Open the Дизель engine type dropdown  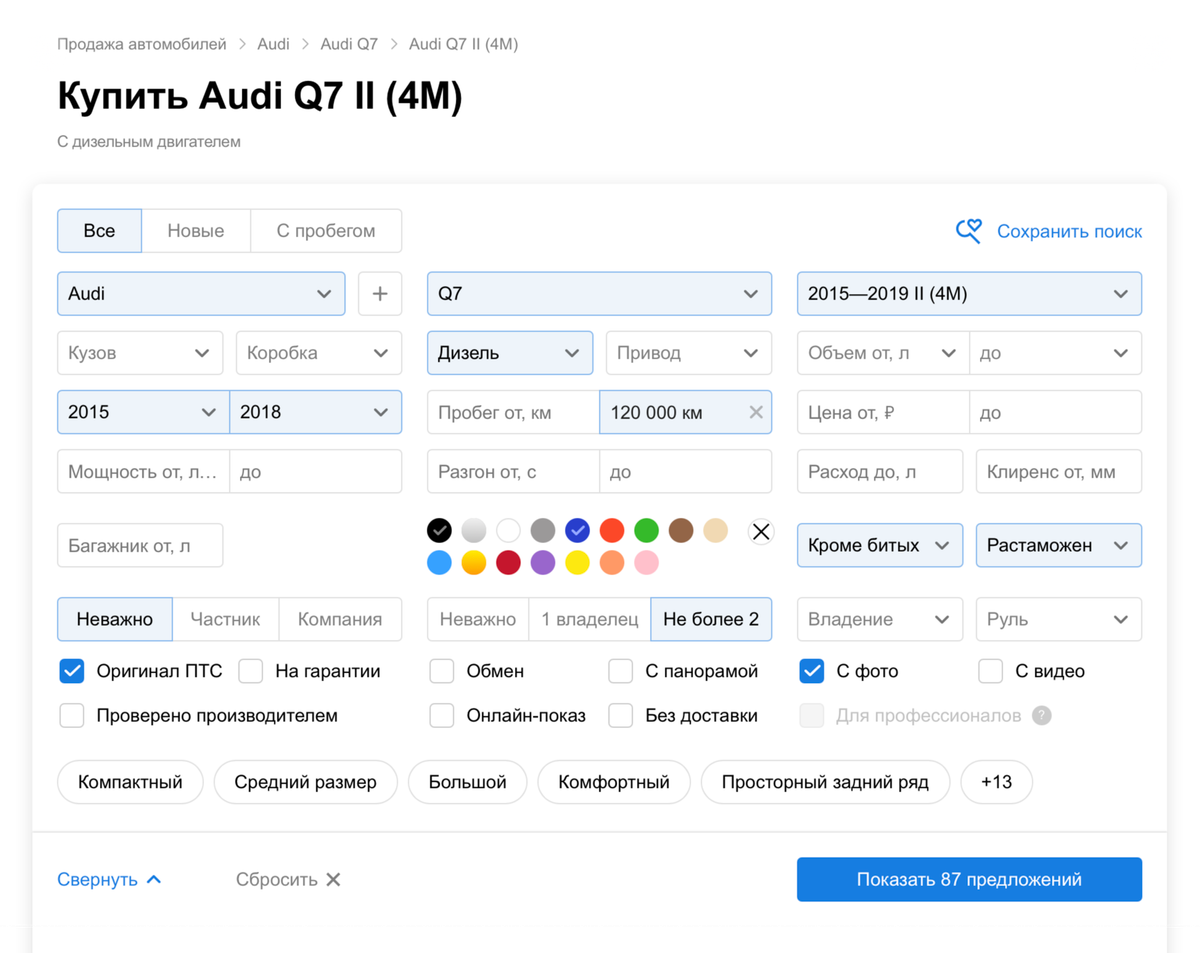pyautogui.click(x=510, y=353)
